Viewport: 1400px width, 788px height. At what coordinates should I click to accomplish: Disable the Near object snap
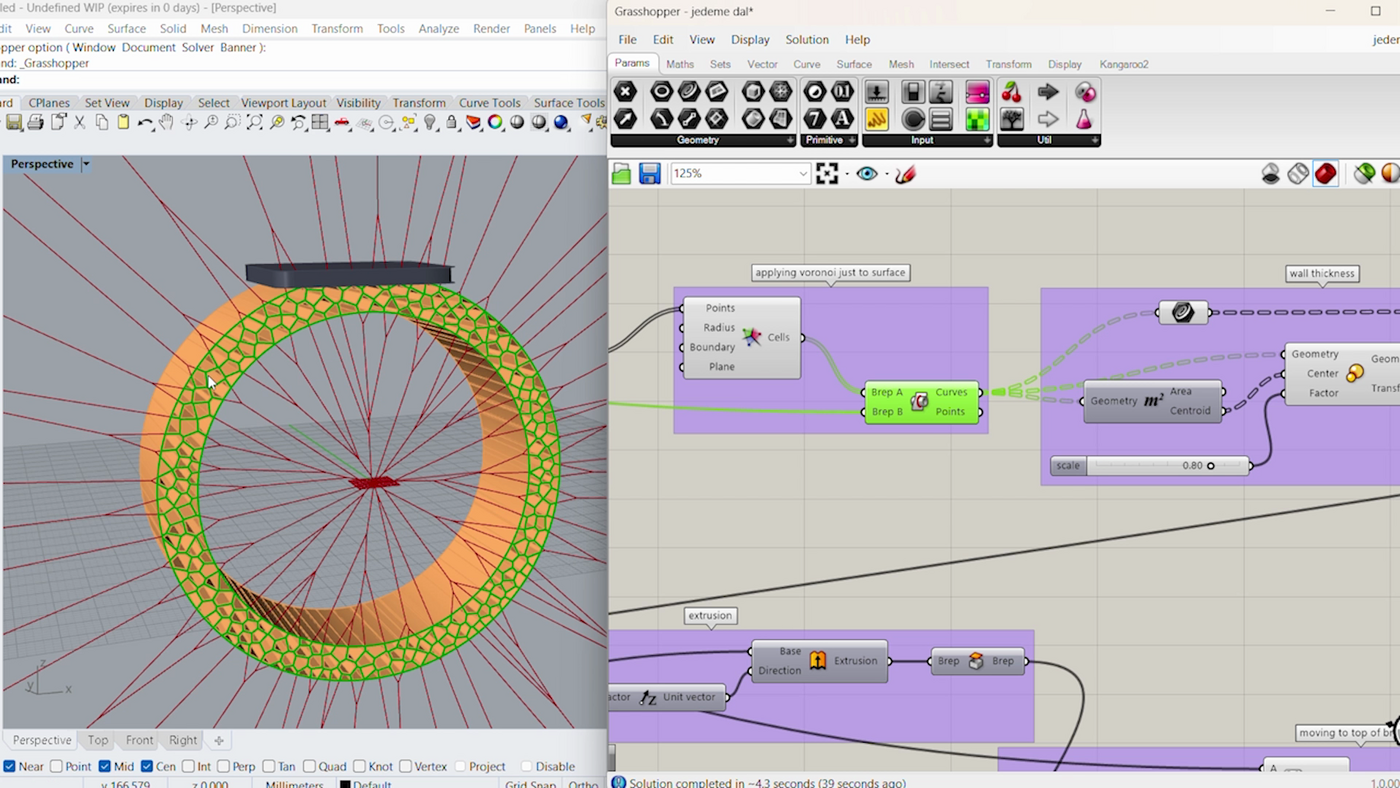[x=10, y=767]
